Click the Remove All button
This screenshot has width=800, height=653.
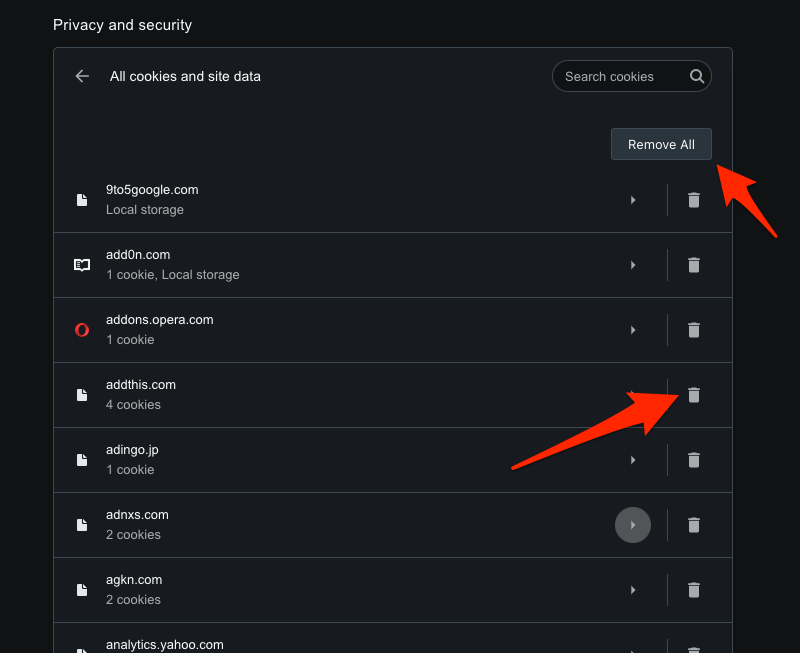coord(661,143)
